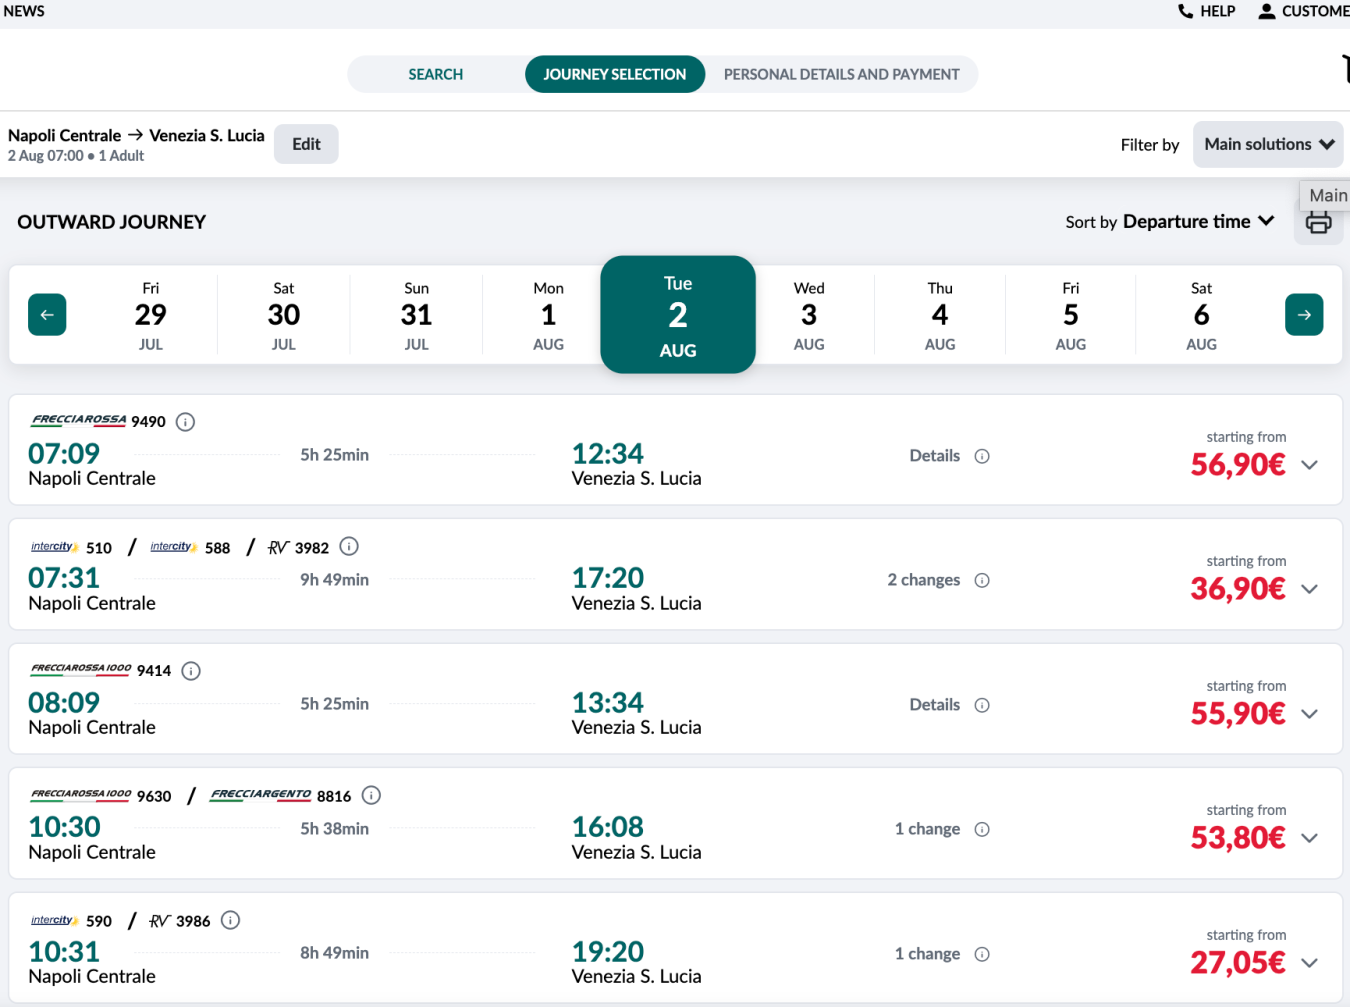This screenshot has height=1007, width=1350.
Task: Click the 53,80€ starting price
Action: [1238, 838]
